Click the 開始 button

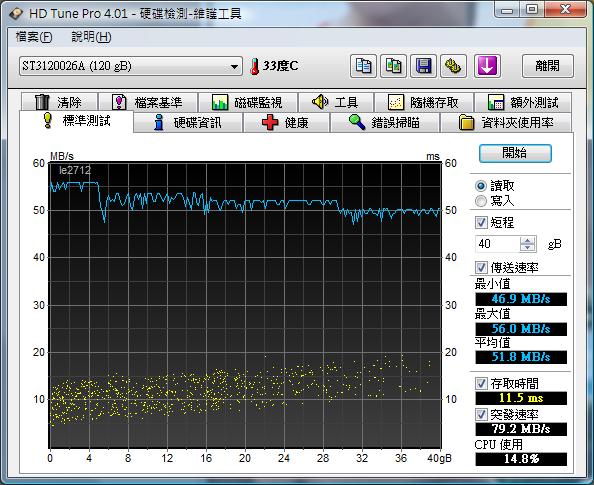click(515, 153)
